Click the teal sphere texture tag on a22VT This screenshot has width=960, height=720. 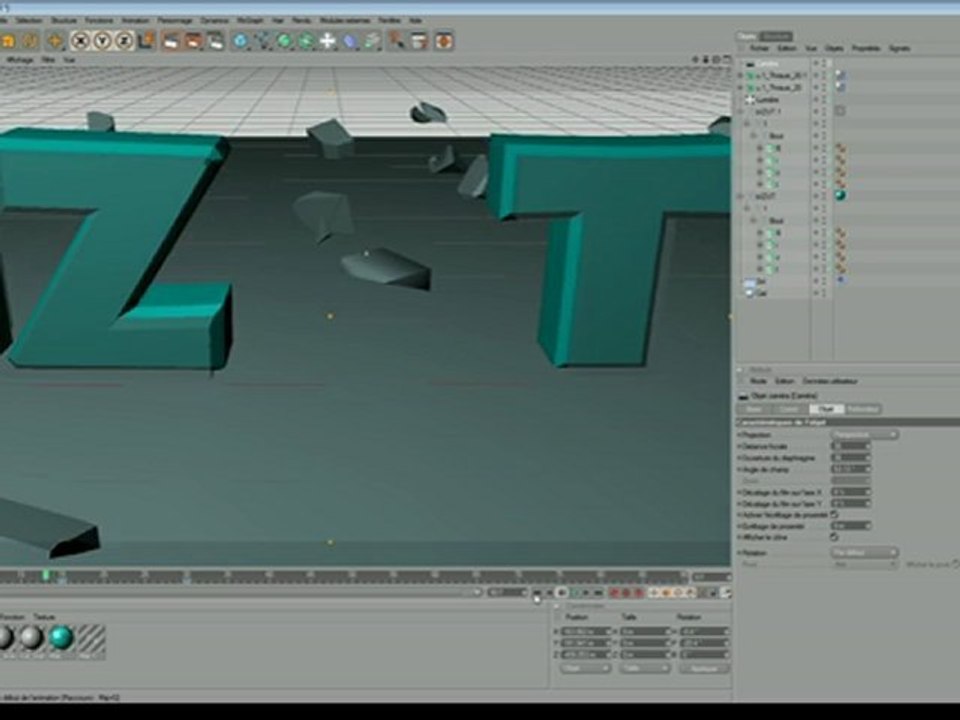(x=840, y=196)
